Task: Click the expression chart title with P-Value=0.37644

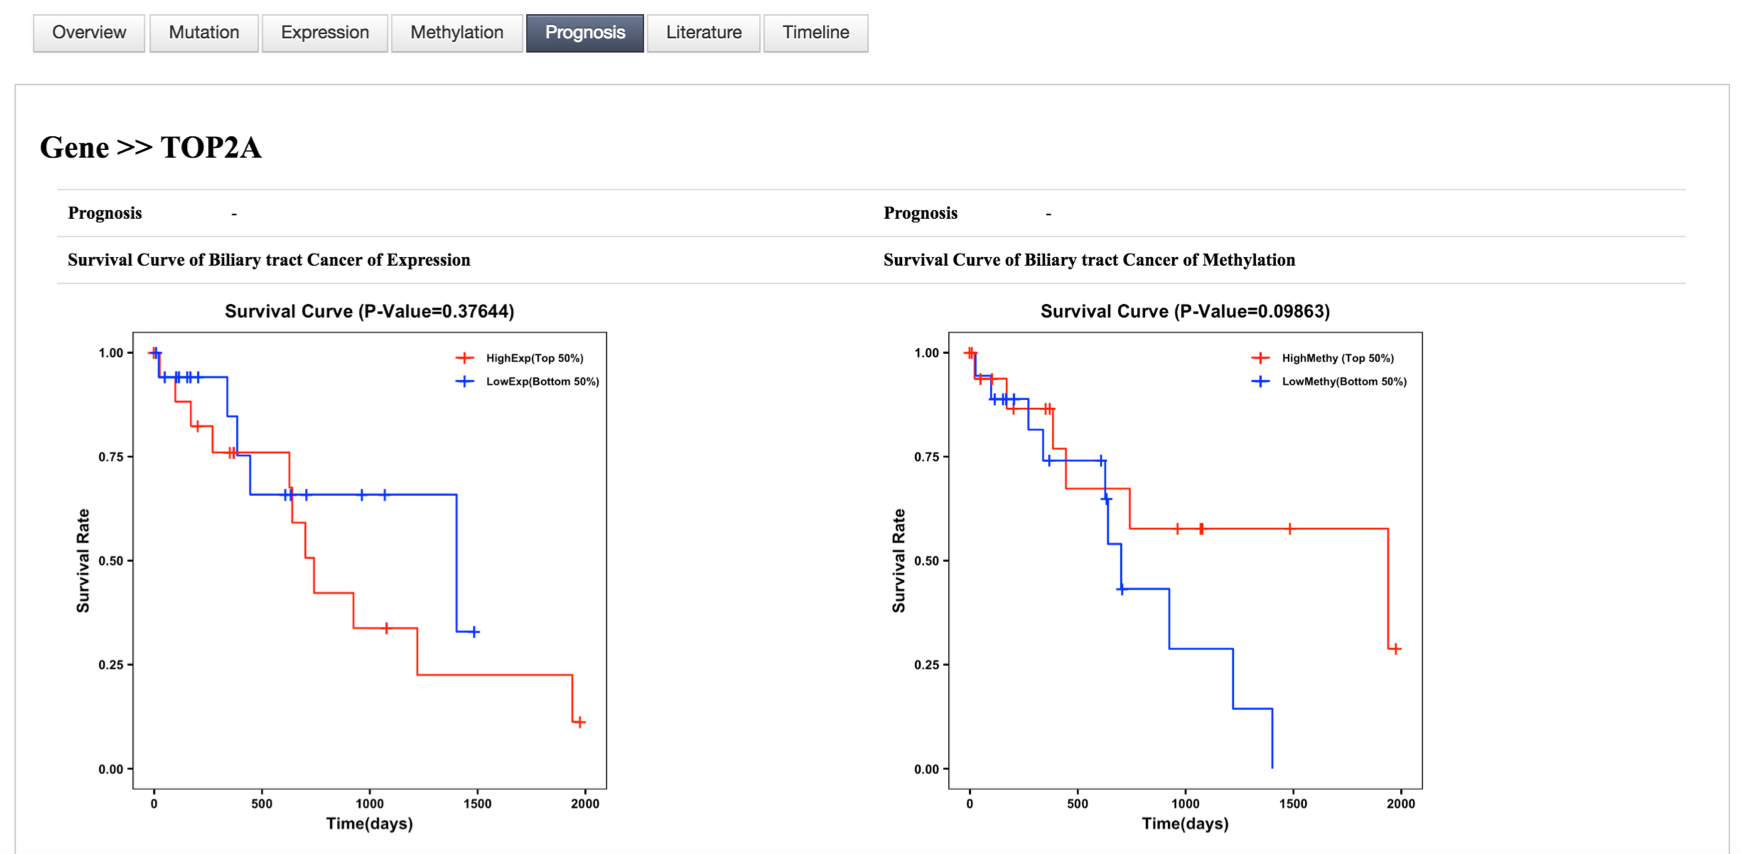Action: click(370, 311)
